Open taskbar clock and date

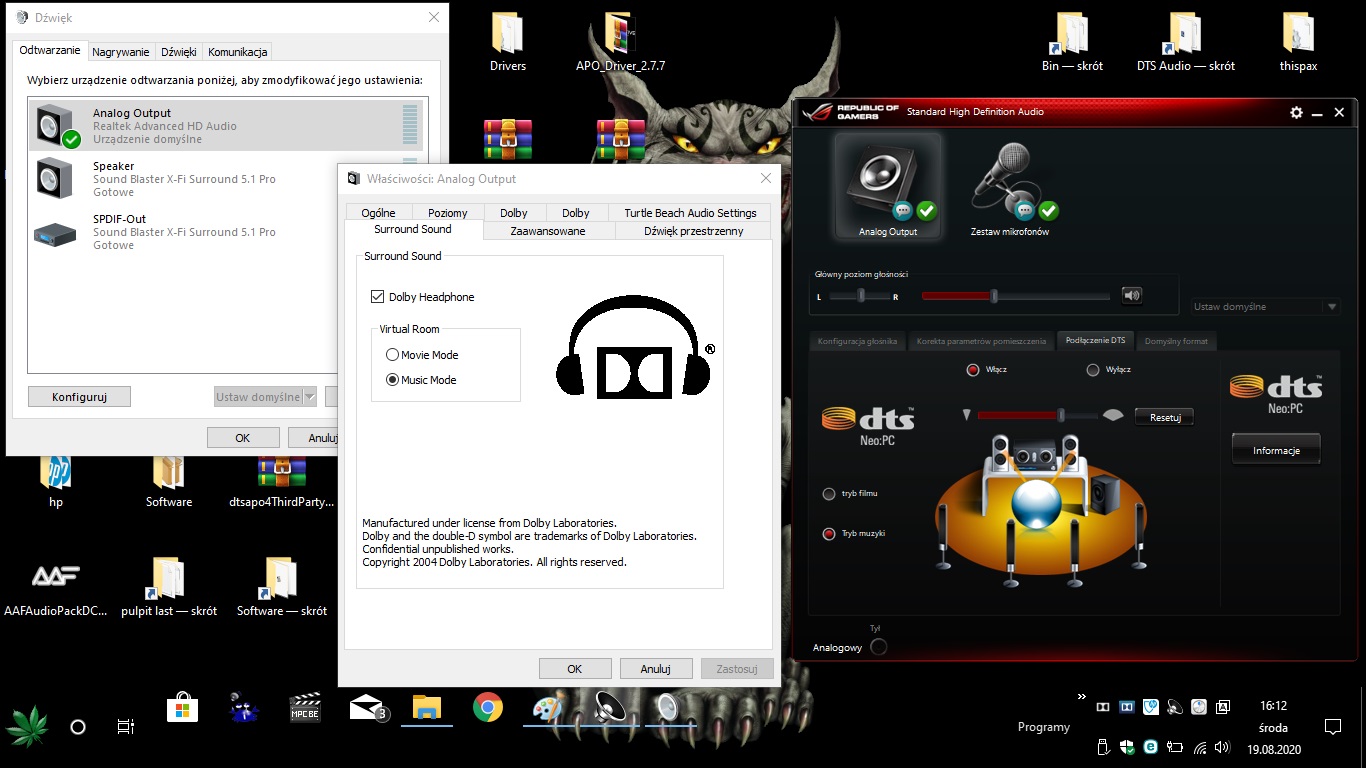tap(1274, 727)
